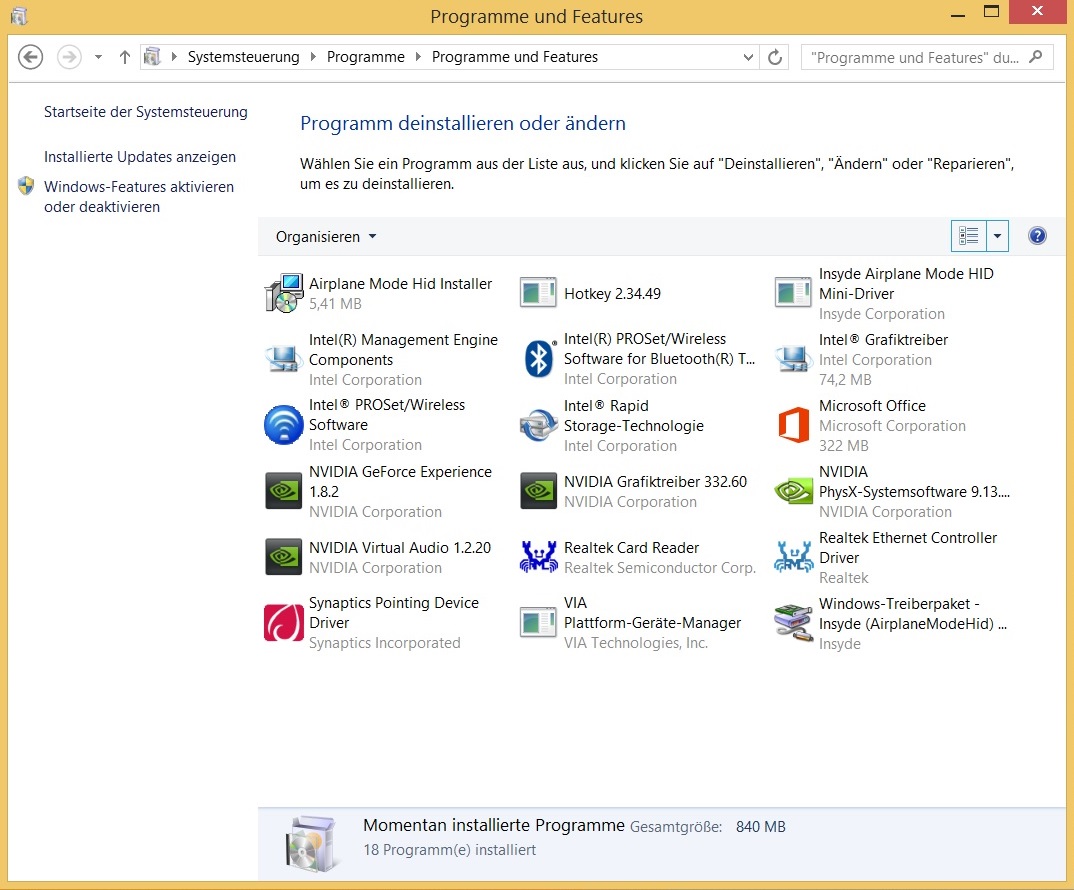Select the NVIDIA Virtual Audio 1.2.20 name
Viewport: 1074px width, 890px height.
tap(400, 548)
